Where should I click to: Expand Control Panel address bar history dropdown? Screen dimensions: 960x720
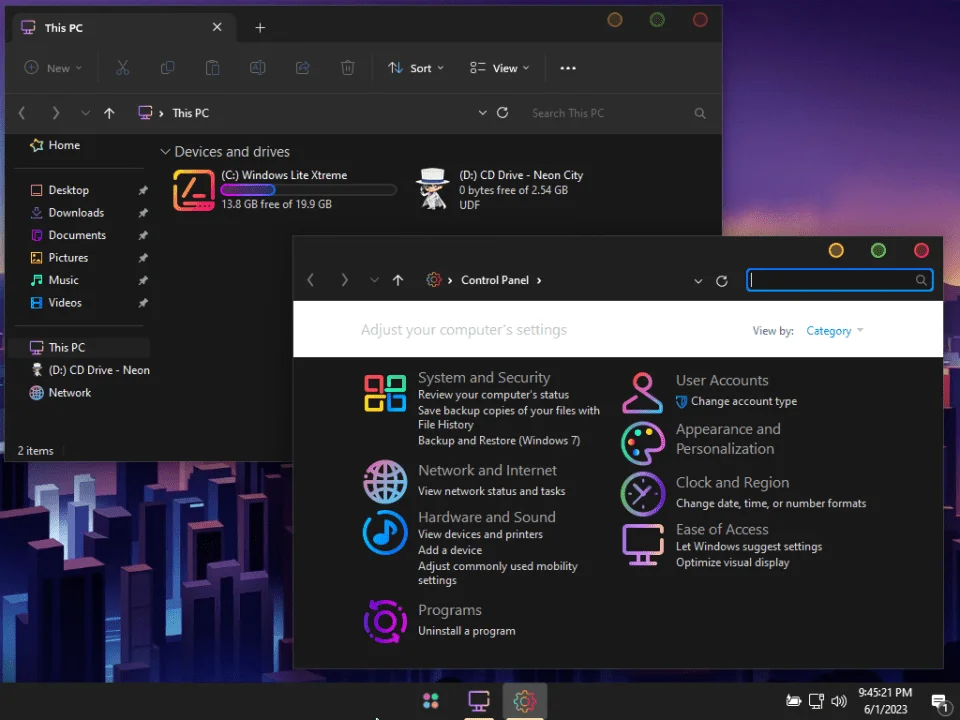pos(698,280)
